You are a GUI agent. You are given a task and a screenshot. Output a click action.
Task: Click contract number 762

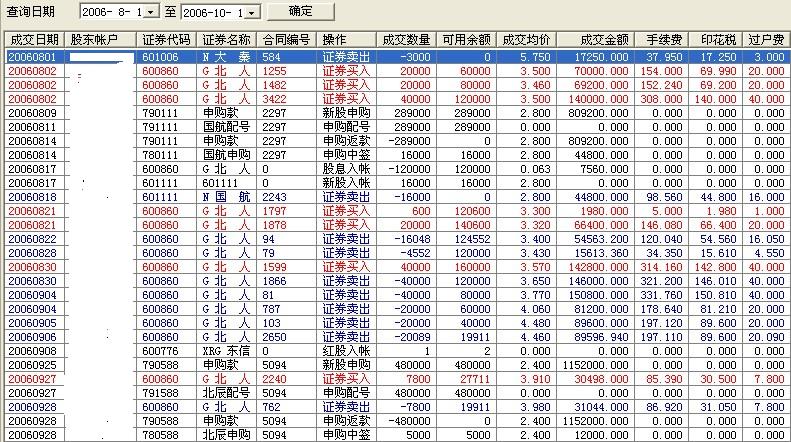point(271,407)
